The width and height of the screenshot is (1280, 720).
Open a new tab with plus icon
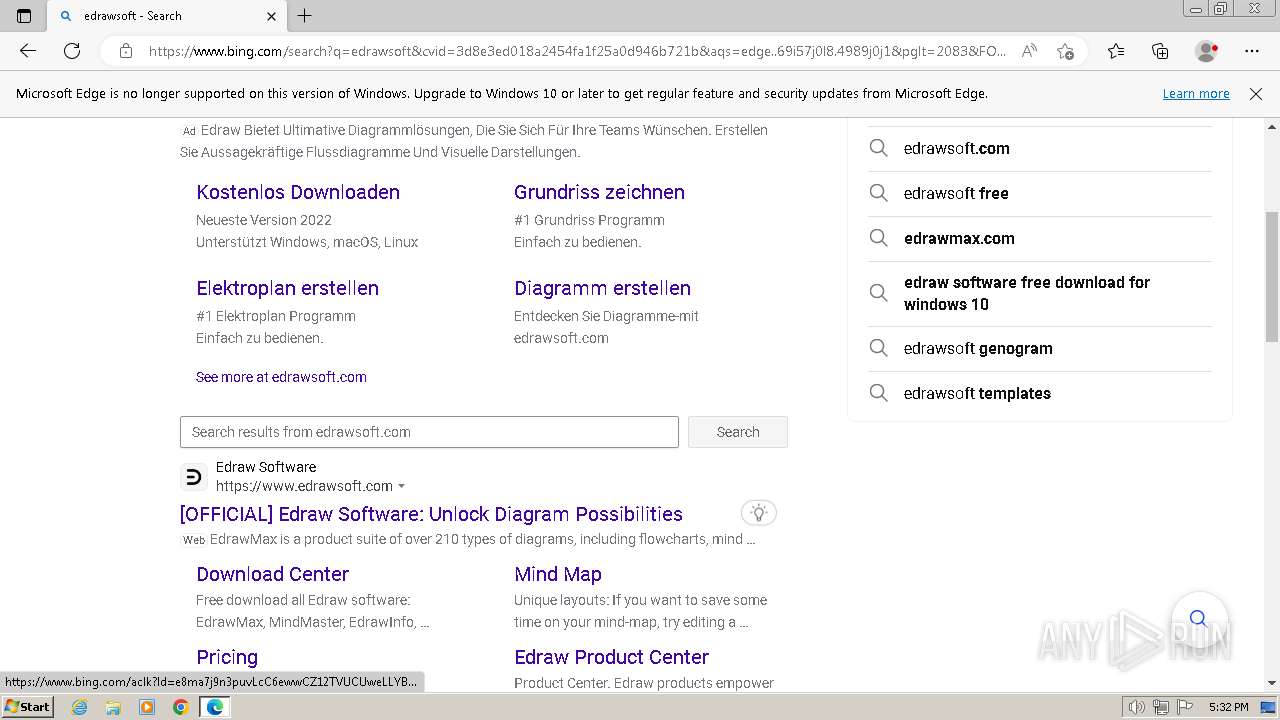[x=305, y=16]
